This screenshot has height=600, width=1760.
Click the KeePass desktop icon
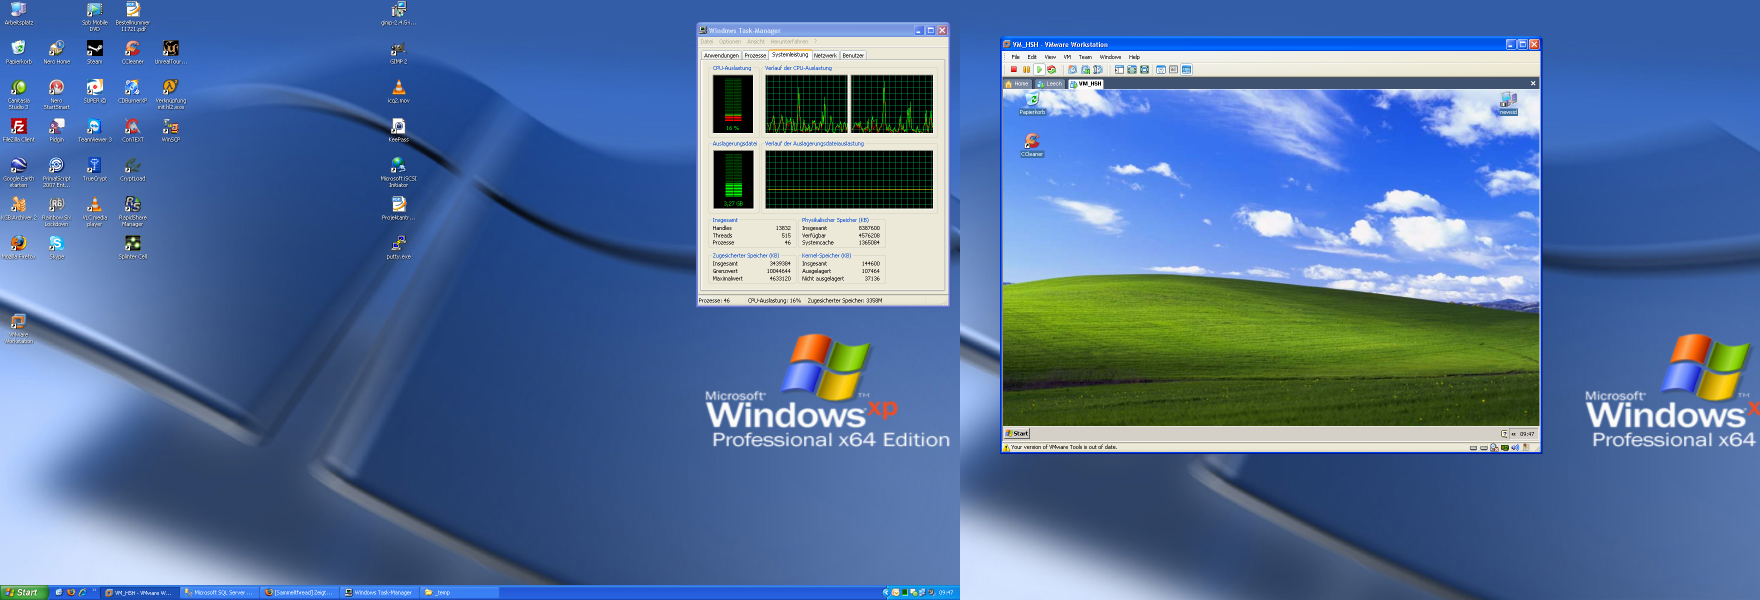(398, 131)
